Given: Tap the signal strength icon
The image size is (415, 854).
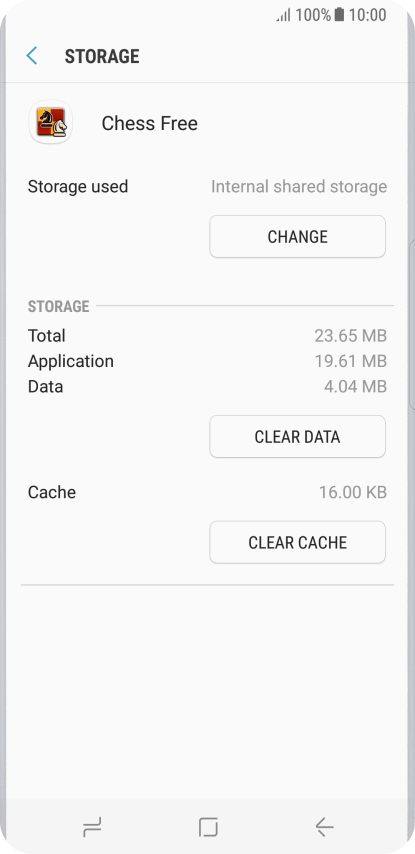Looking at the screenshot, I should [284, 15].
